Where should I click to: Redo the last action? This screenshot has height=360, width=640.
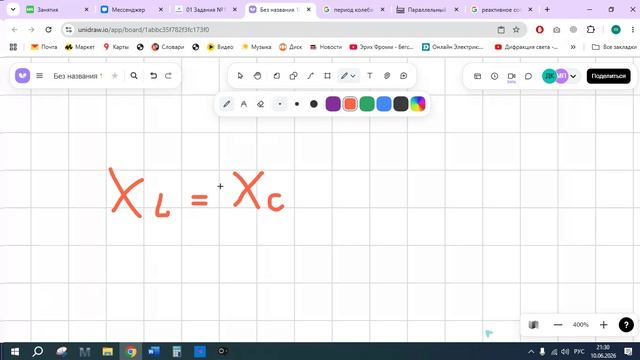pos(168,76)
